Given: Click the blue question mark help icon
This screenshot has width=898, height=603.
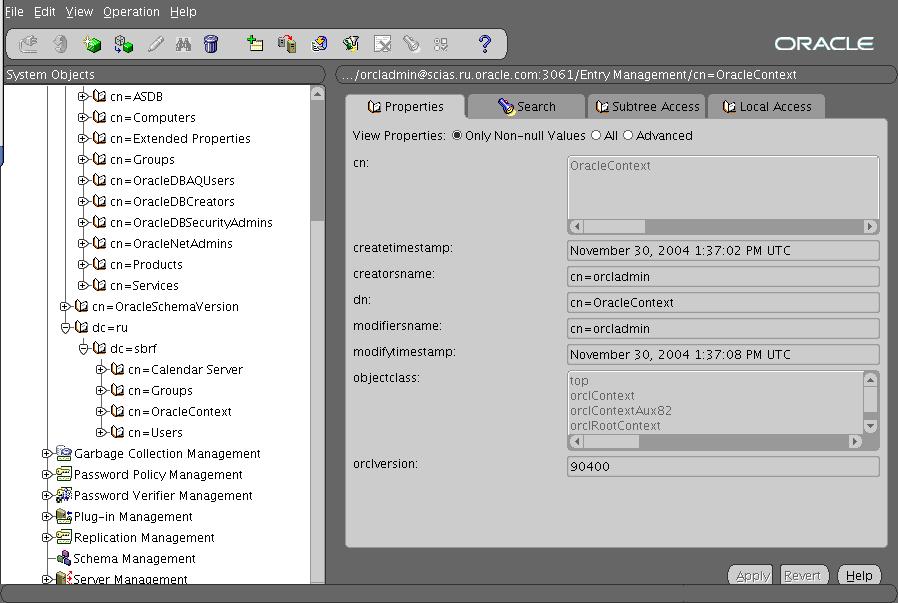Looking at the screenshot, I should pos(485,44).
